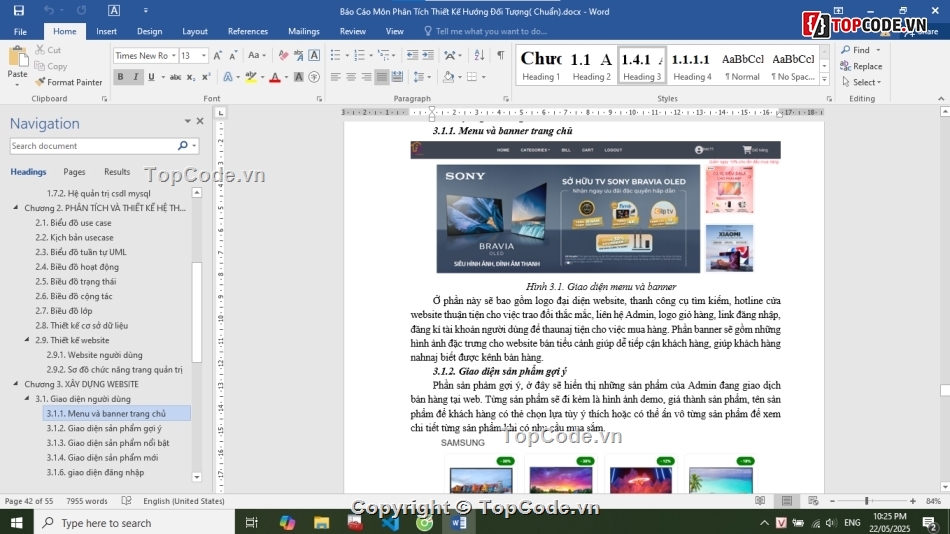Open the font name dropdown
This screenshot has height=534, width=950.
173,55
